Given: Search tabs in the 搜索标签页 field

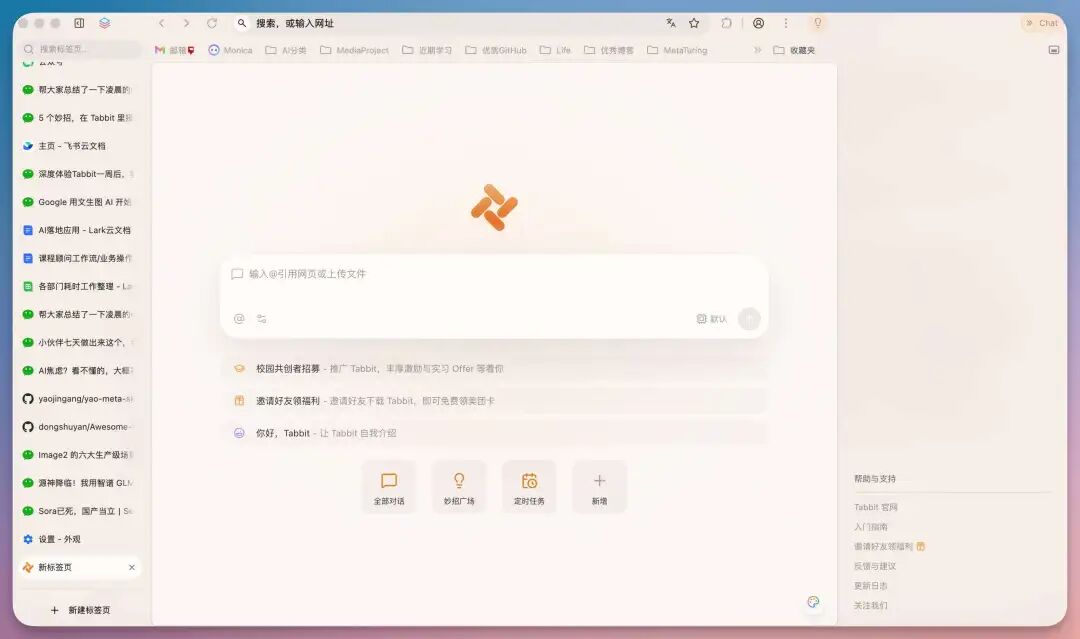Looking at the screenshot, I should 81,50.
